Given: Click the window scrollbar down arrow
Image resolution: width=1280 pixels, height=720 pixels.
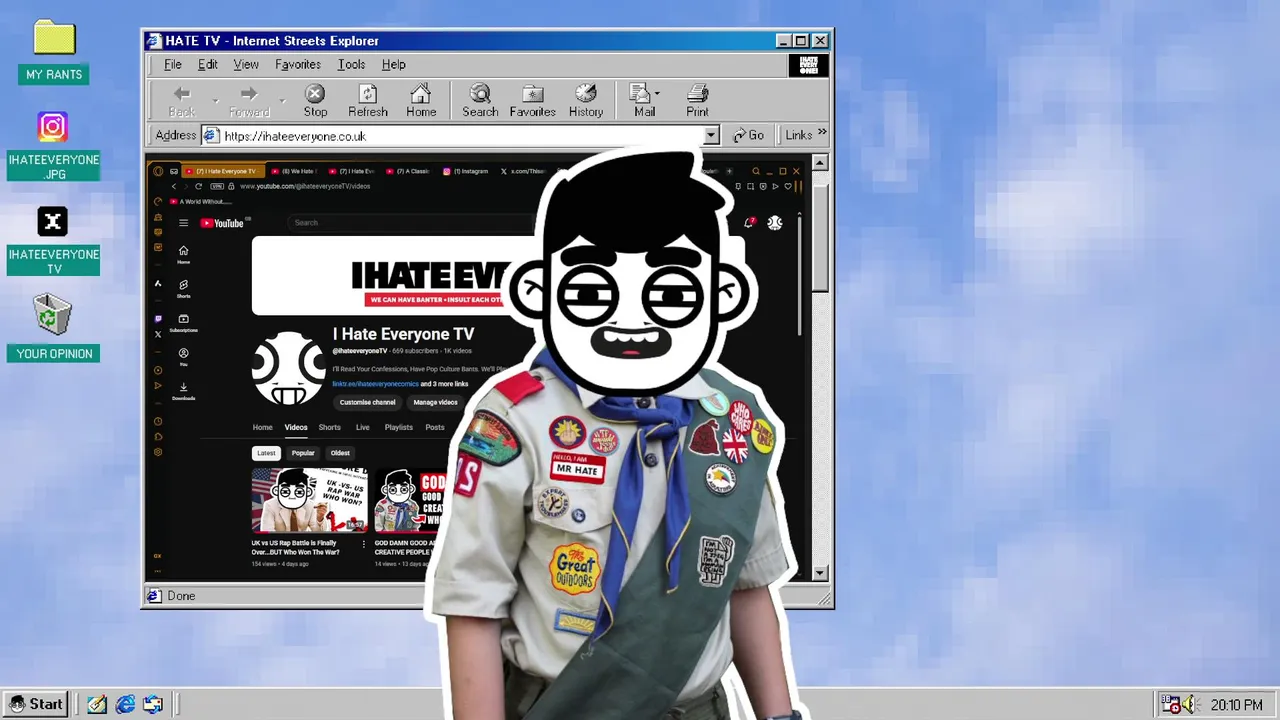Looking at the screenshot, I should click(821, 573).
